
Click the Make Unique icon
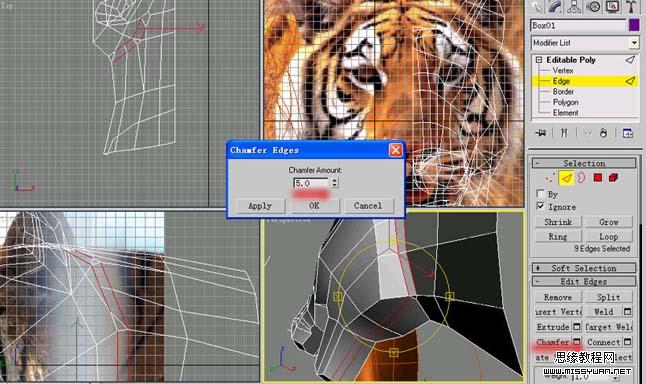click(x=587, y=133)
